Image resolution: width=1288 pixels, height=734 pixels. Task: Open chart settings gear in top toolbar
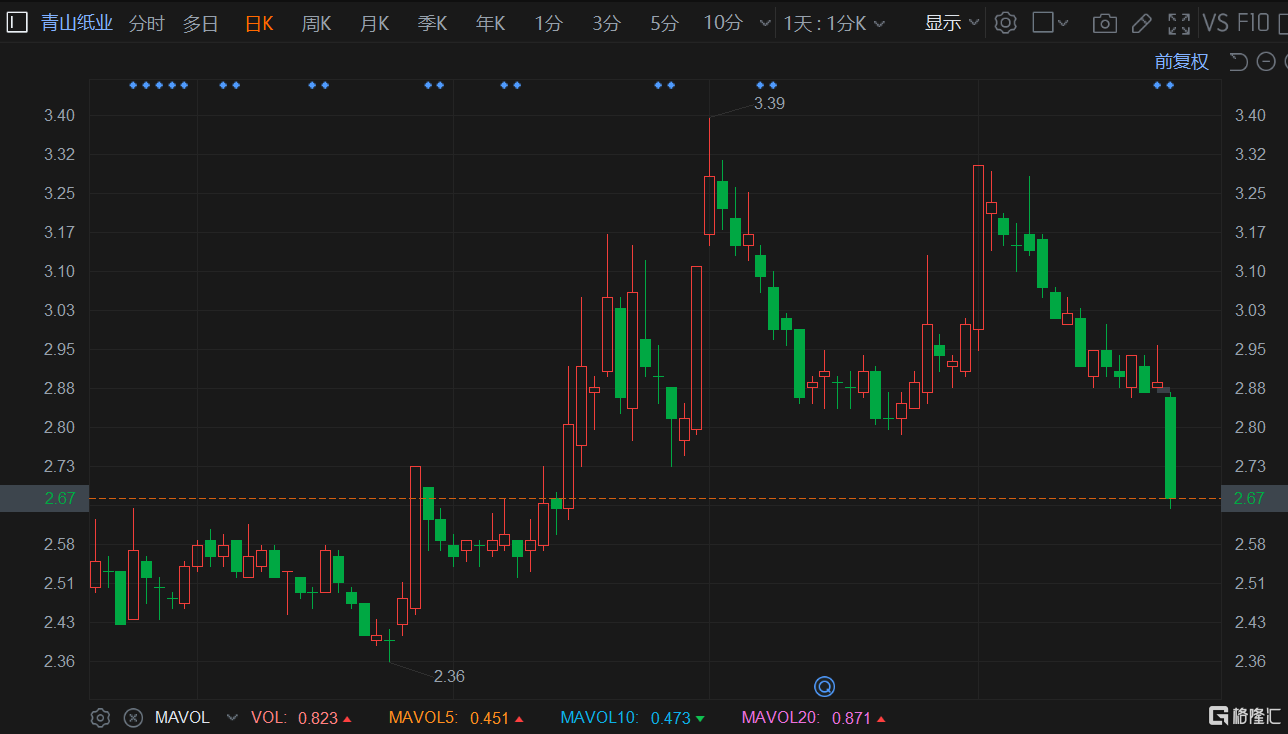[1006, 22]
